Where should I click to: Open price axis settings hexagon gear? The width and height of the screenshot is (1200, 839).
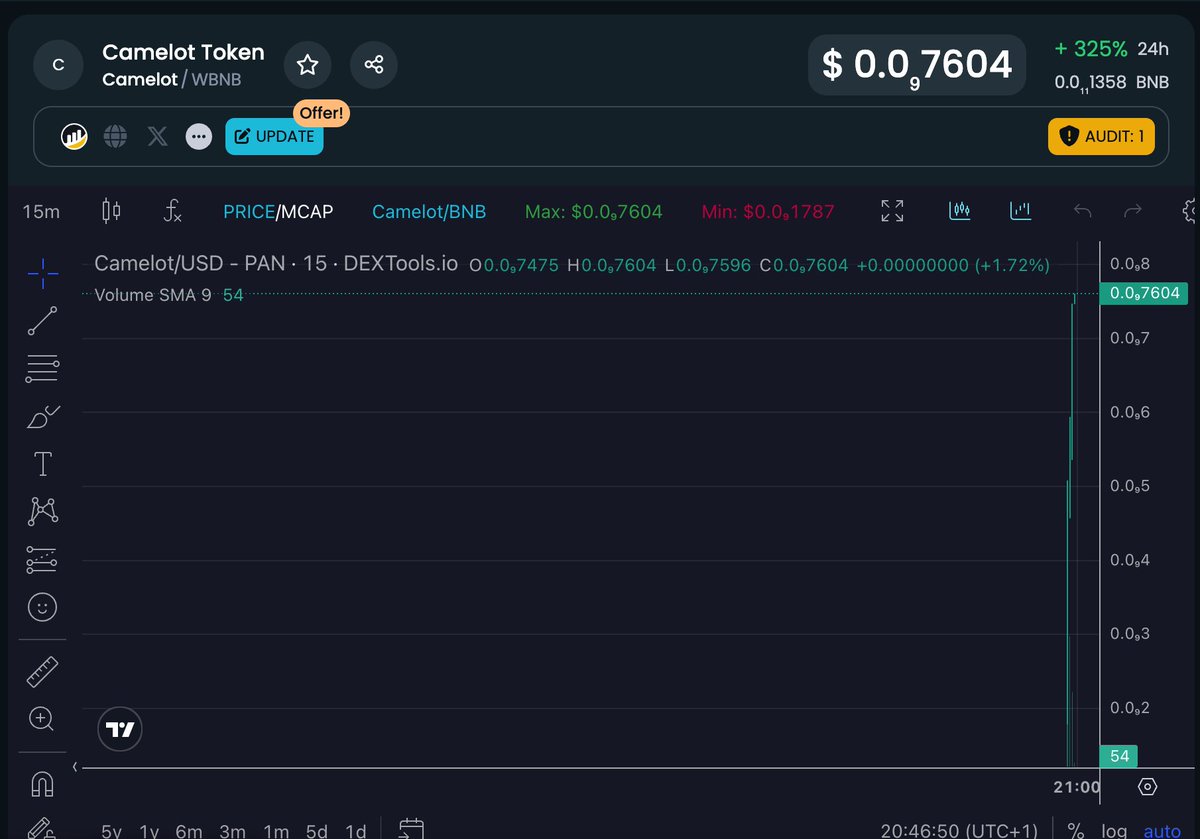tap(1148, 787)
